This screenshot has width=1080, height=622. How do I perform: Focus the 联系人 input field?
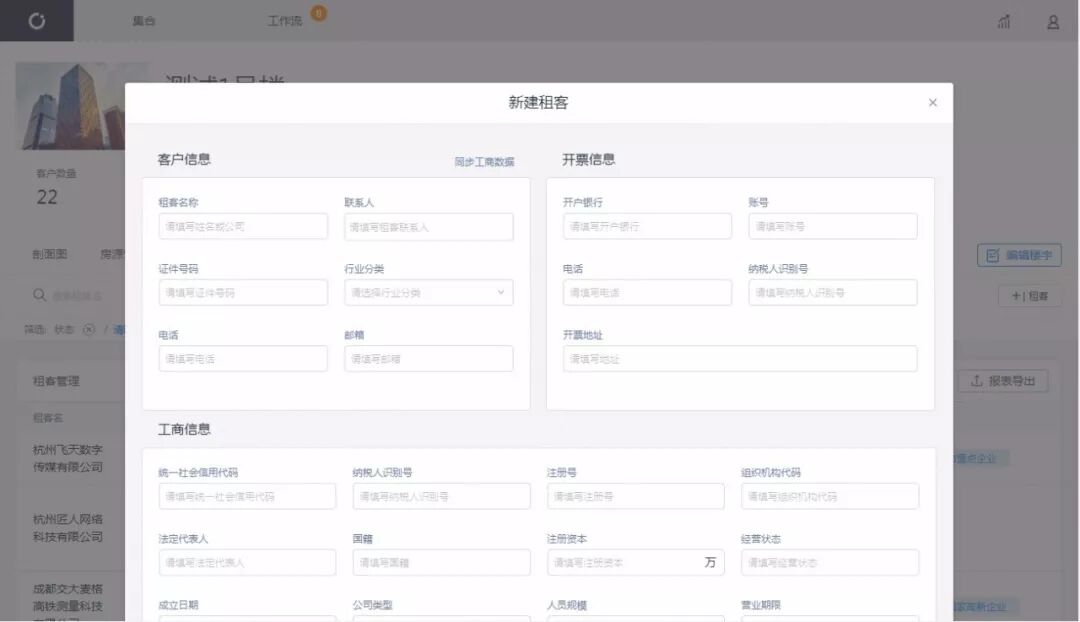point(428,227)
